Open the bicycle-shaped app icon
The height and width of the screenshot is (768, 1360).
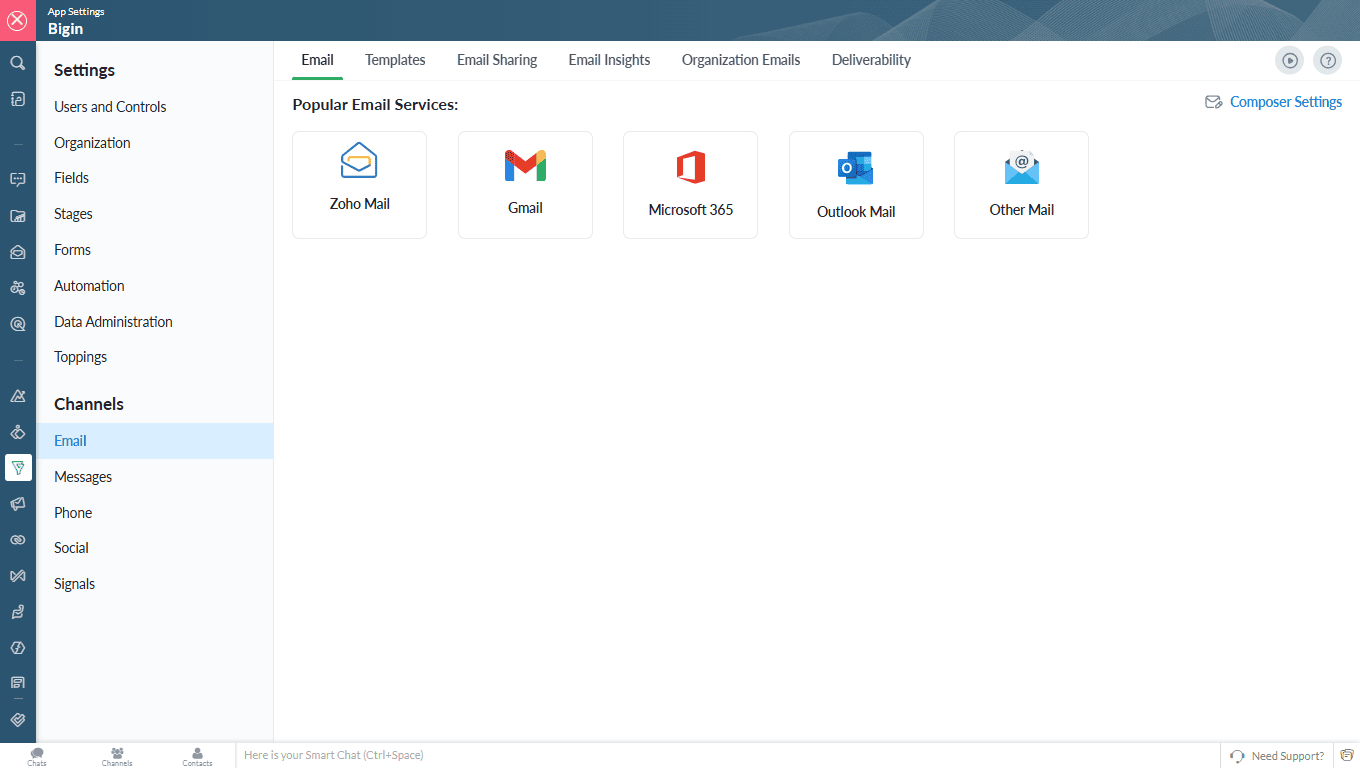(17, 288)
